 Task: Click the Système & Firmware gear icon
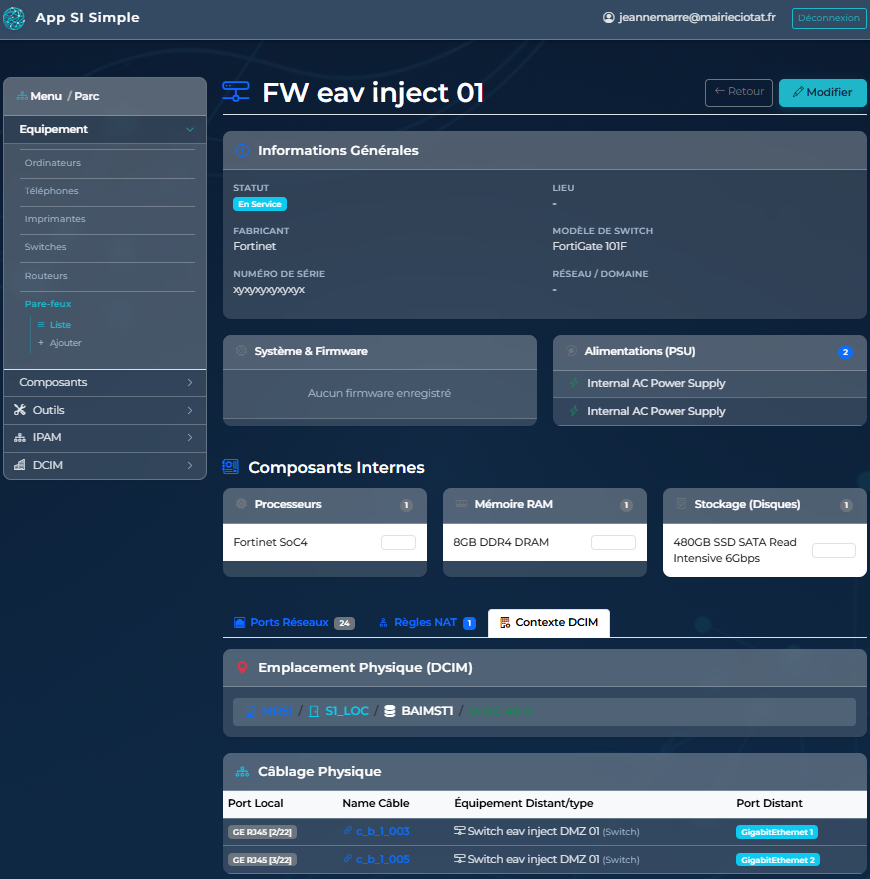click(241, 351)
